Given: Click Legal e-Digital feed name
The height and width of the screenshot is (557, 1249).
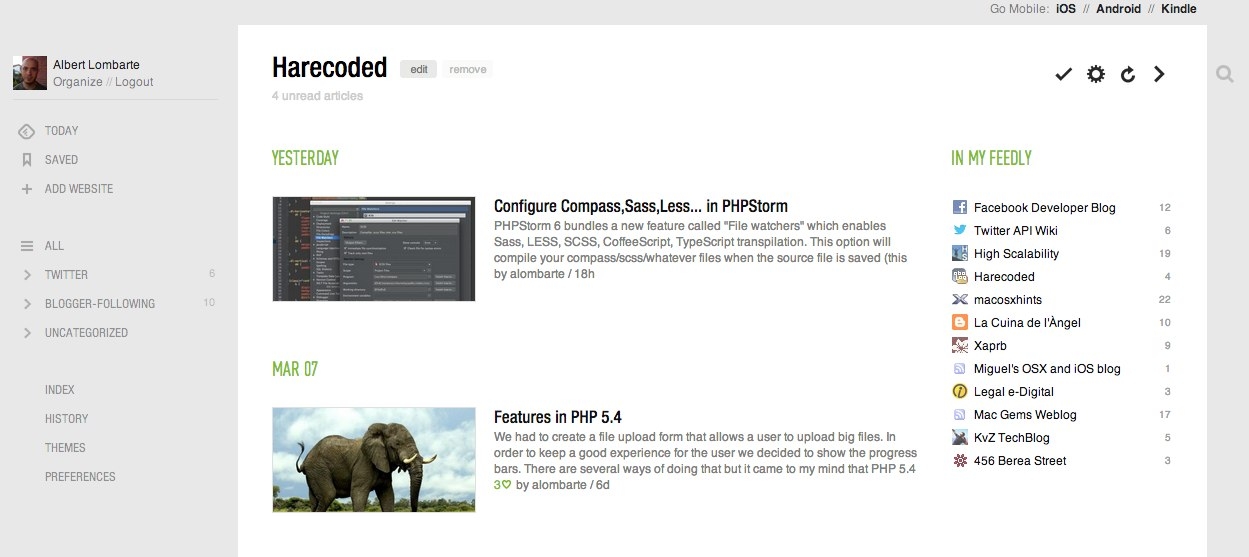Looking at the screenshot, I should pyautogui.click(x=1014, y=392).
